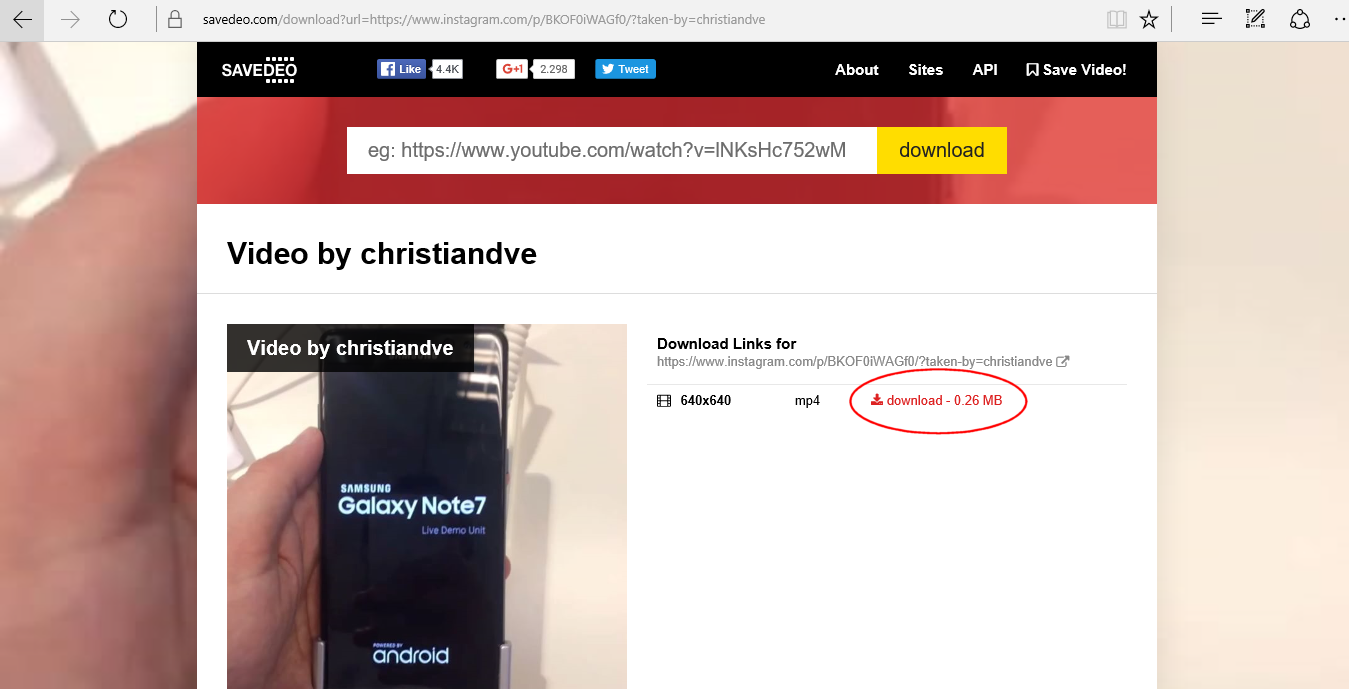Image resolution: width=1349 pixels, height=689 pixels.
Task: Open the Hub lines icon
Action: (1212, 19)
